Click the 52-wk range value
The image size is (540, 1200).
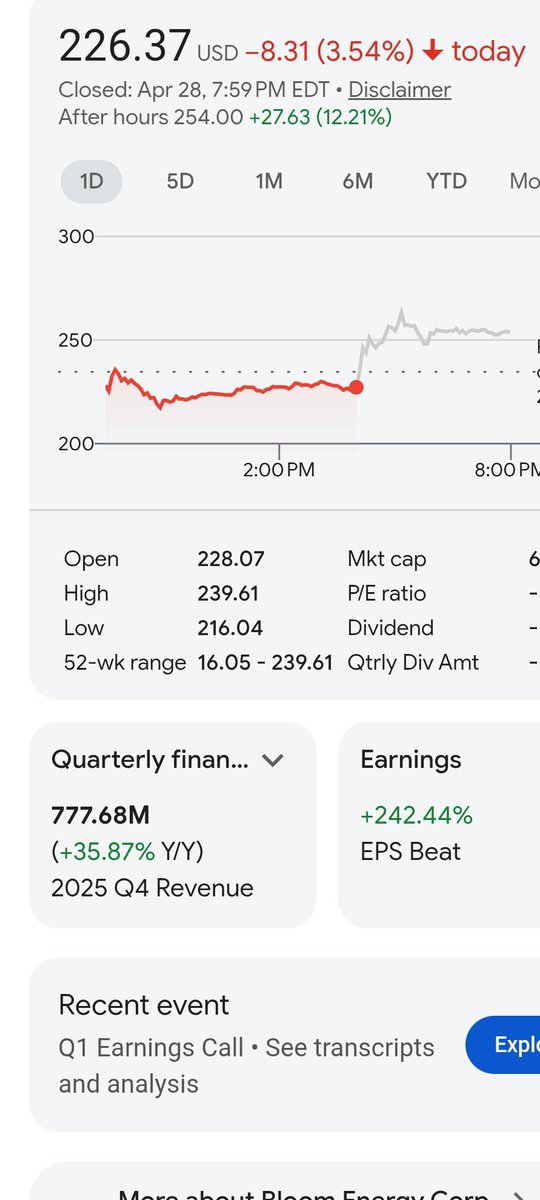click(x=265, y=662)
